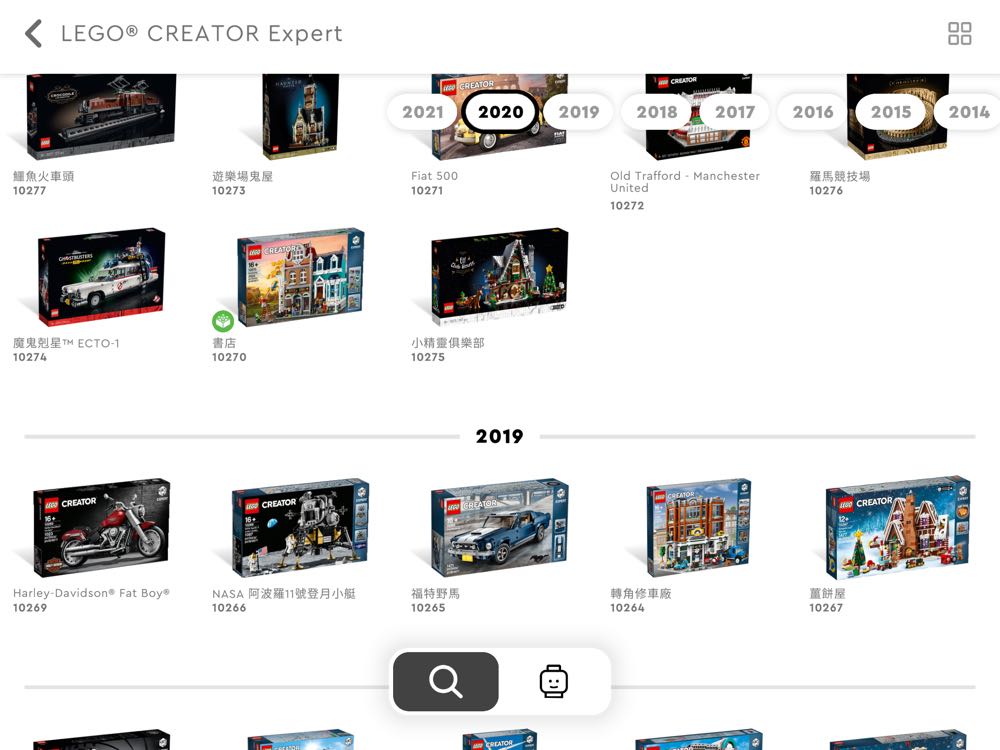This screenshot has width=1000, height=750.
Task: Open the Harley-Davidson Fat Boy box image
Action: coord(101,527)
